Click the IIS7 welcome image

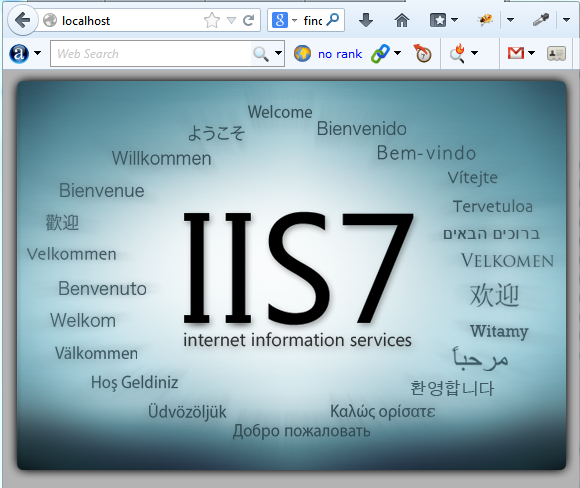(291, 275)
